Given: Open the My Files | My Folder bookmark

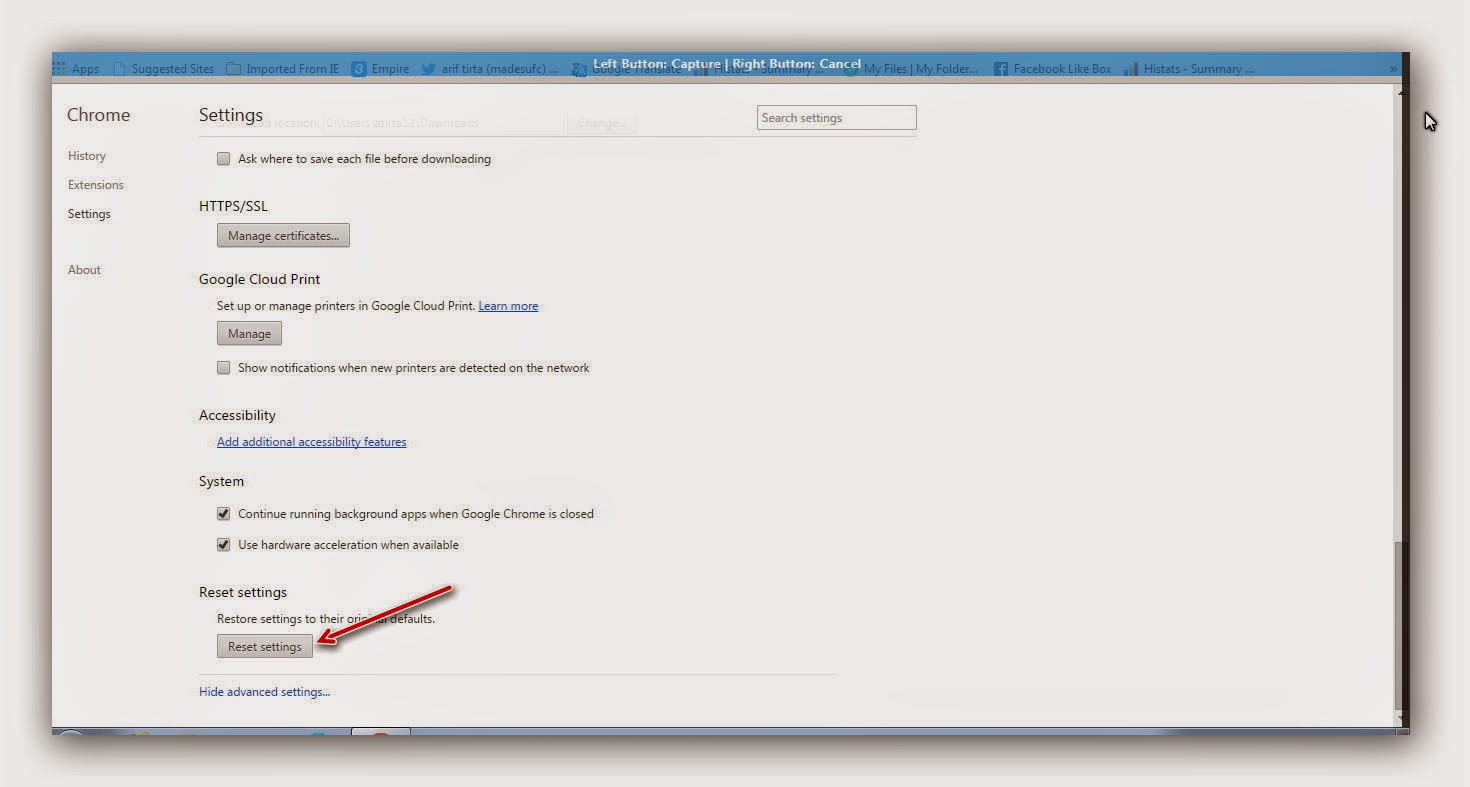Looking at the screenshot, I should (910, 69).
